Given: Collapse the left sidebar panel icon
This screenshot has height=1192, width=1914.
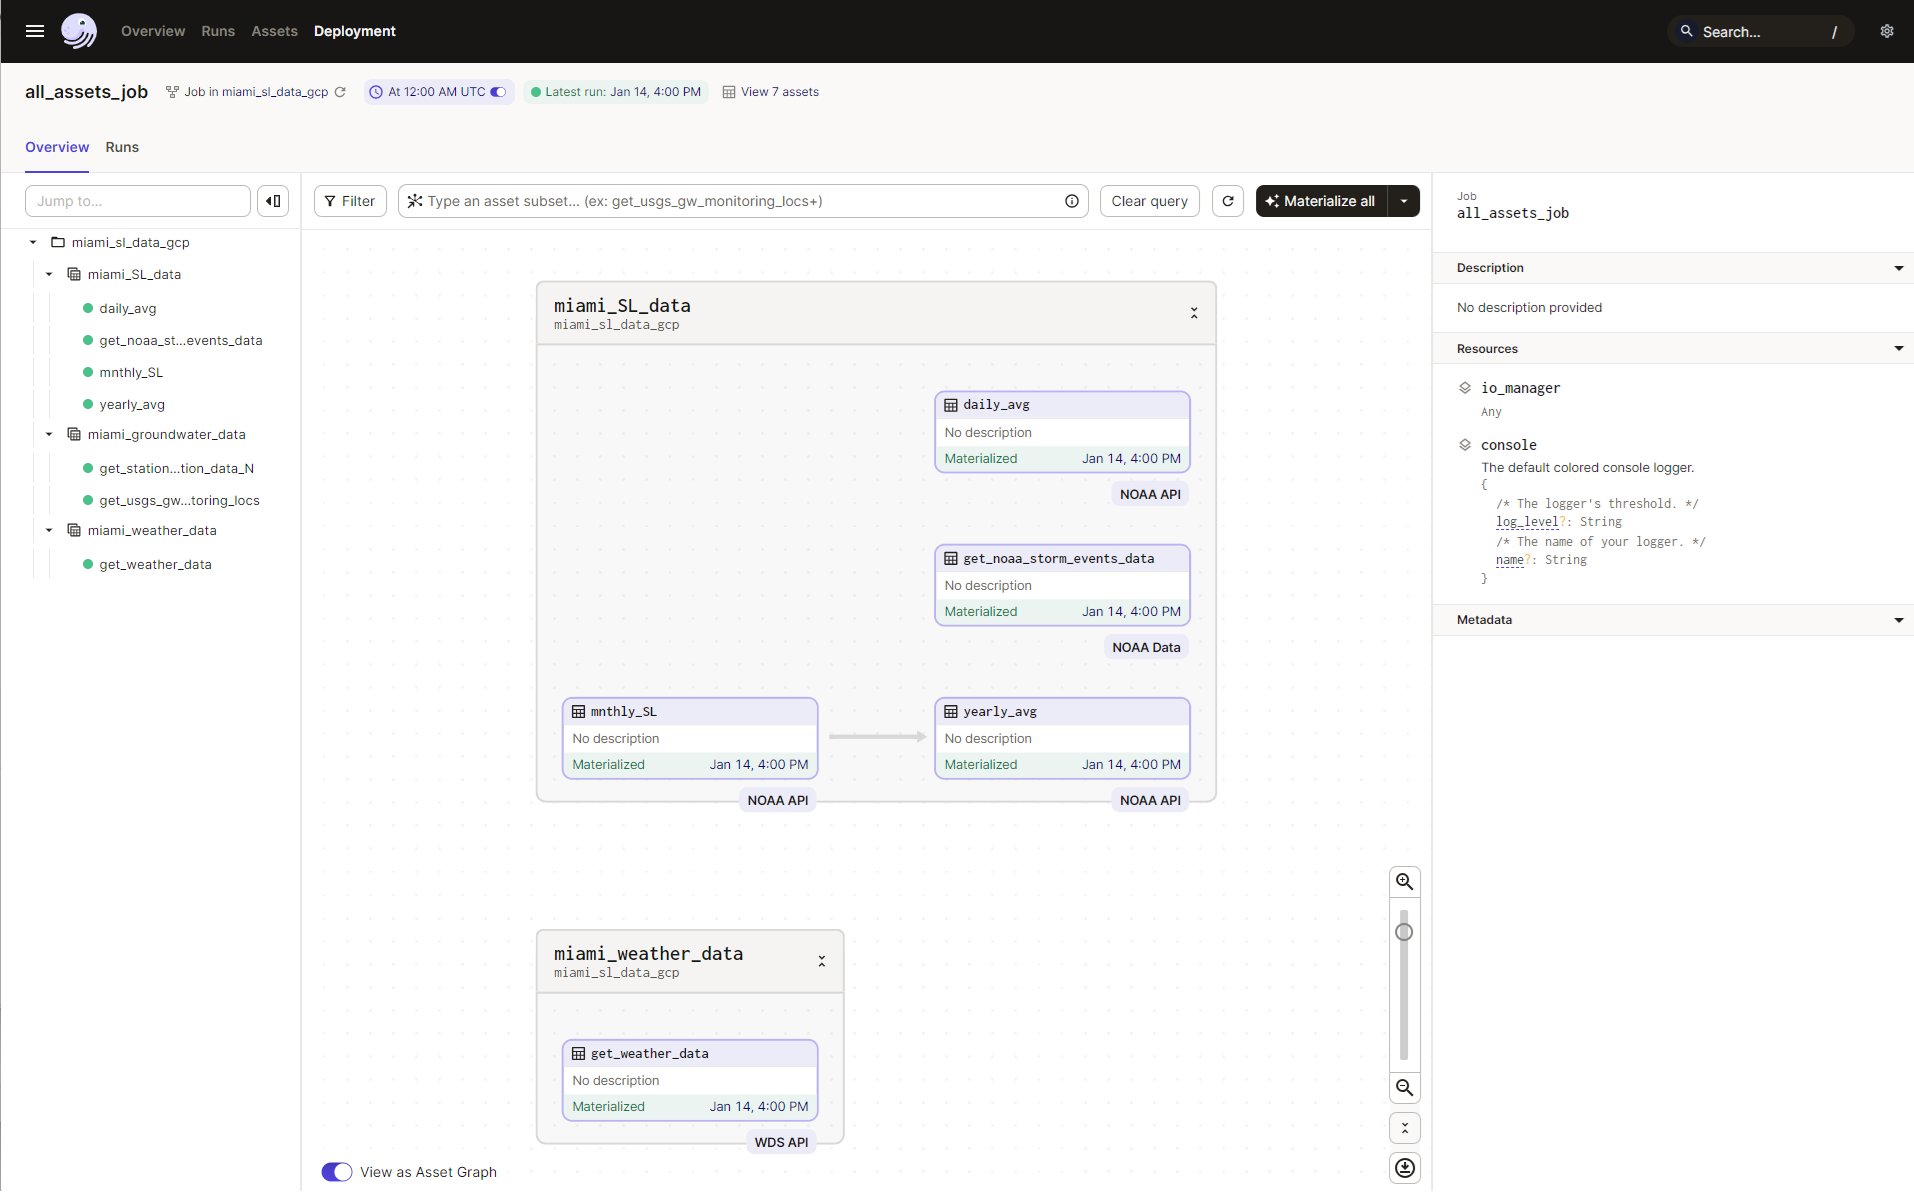Looking at the screenshot, I should point(273,201).
